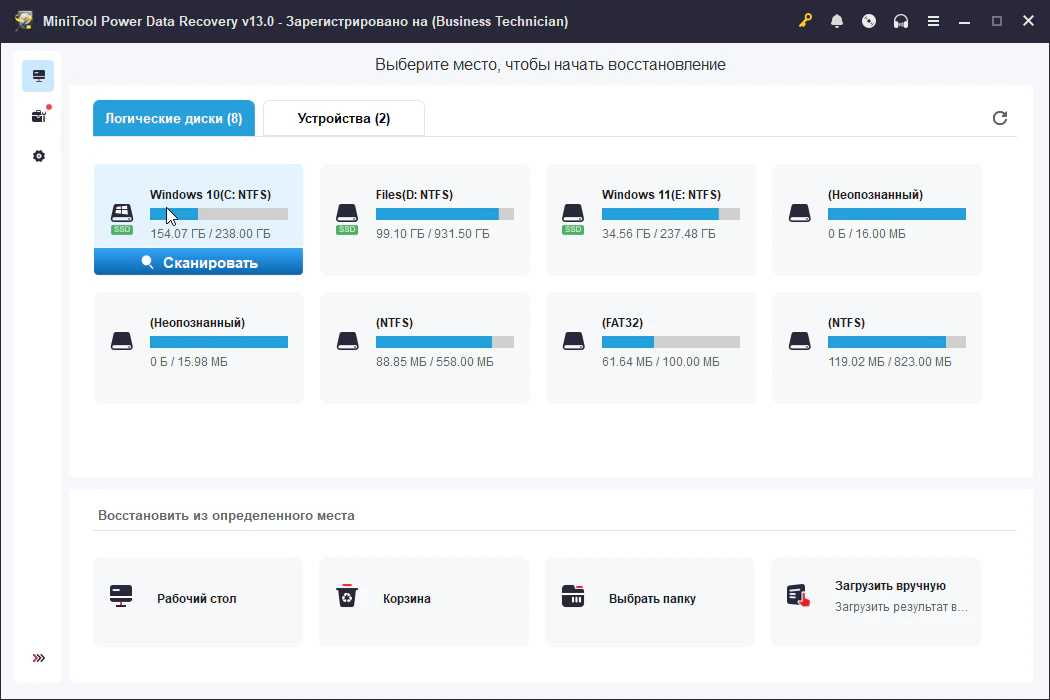Click icon of 558.00 МБ NTFS partition
This screenshot has width=1050, height=700.
pyautogui.click(x=347, y=341)
